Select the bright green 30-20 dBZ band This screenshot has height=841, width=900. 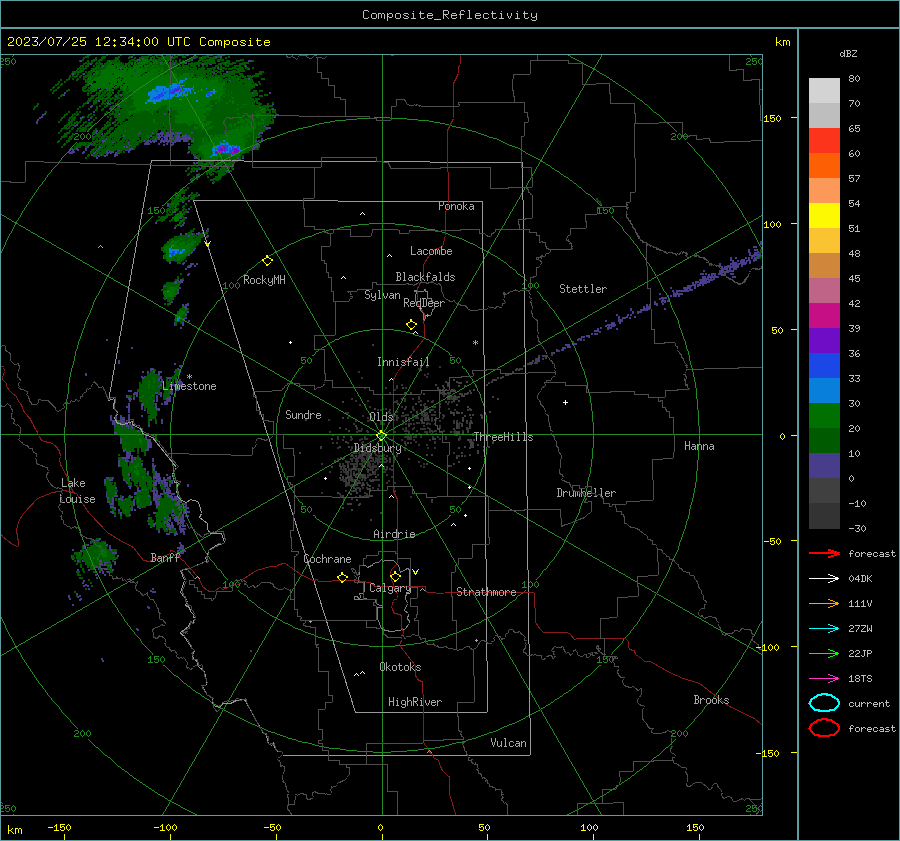click(x=824, y=416)
